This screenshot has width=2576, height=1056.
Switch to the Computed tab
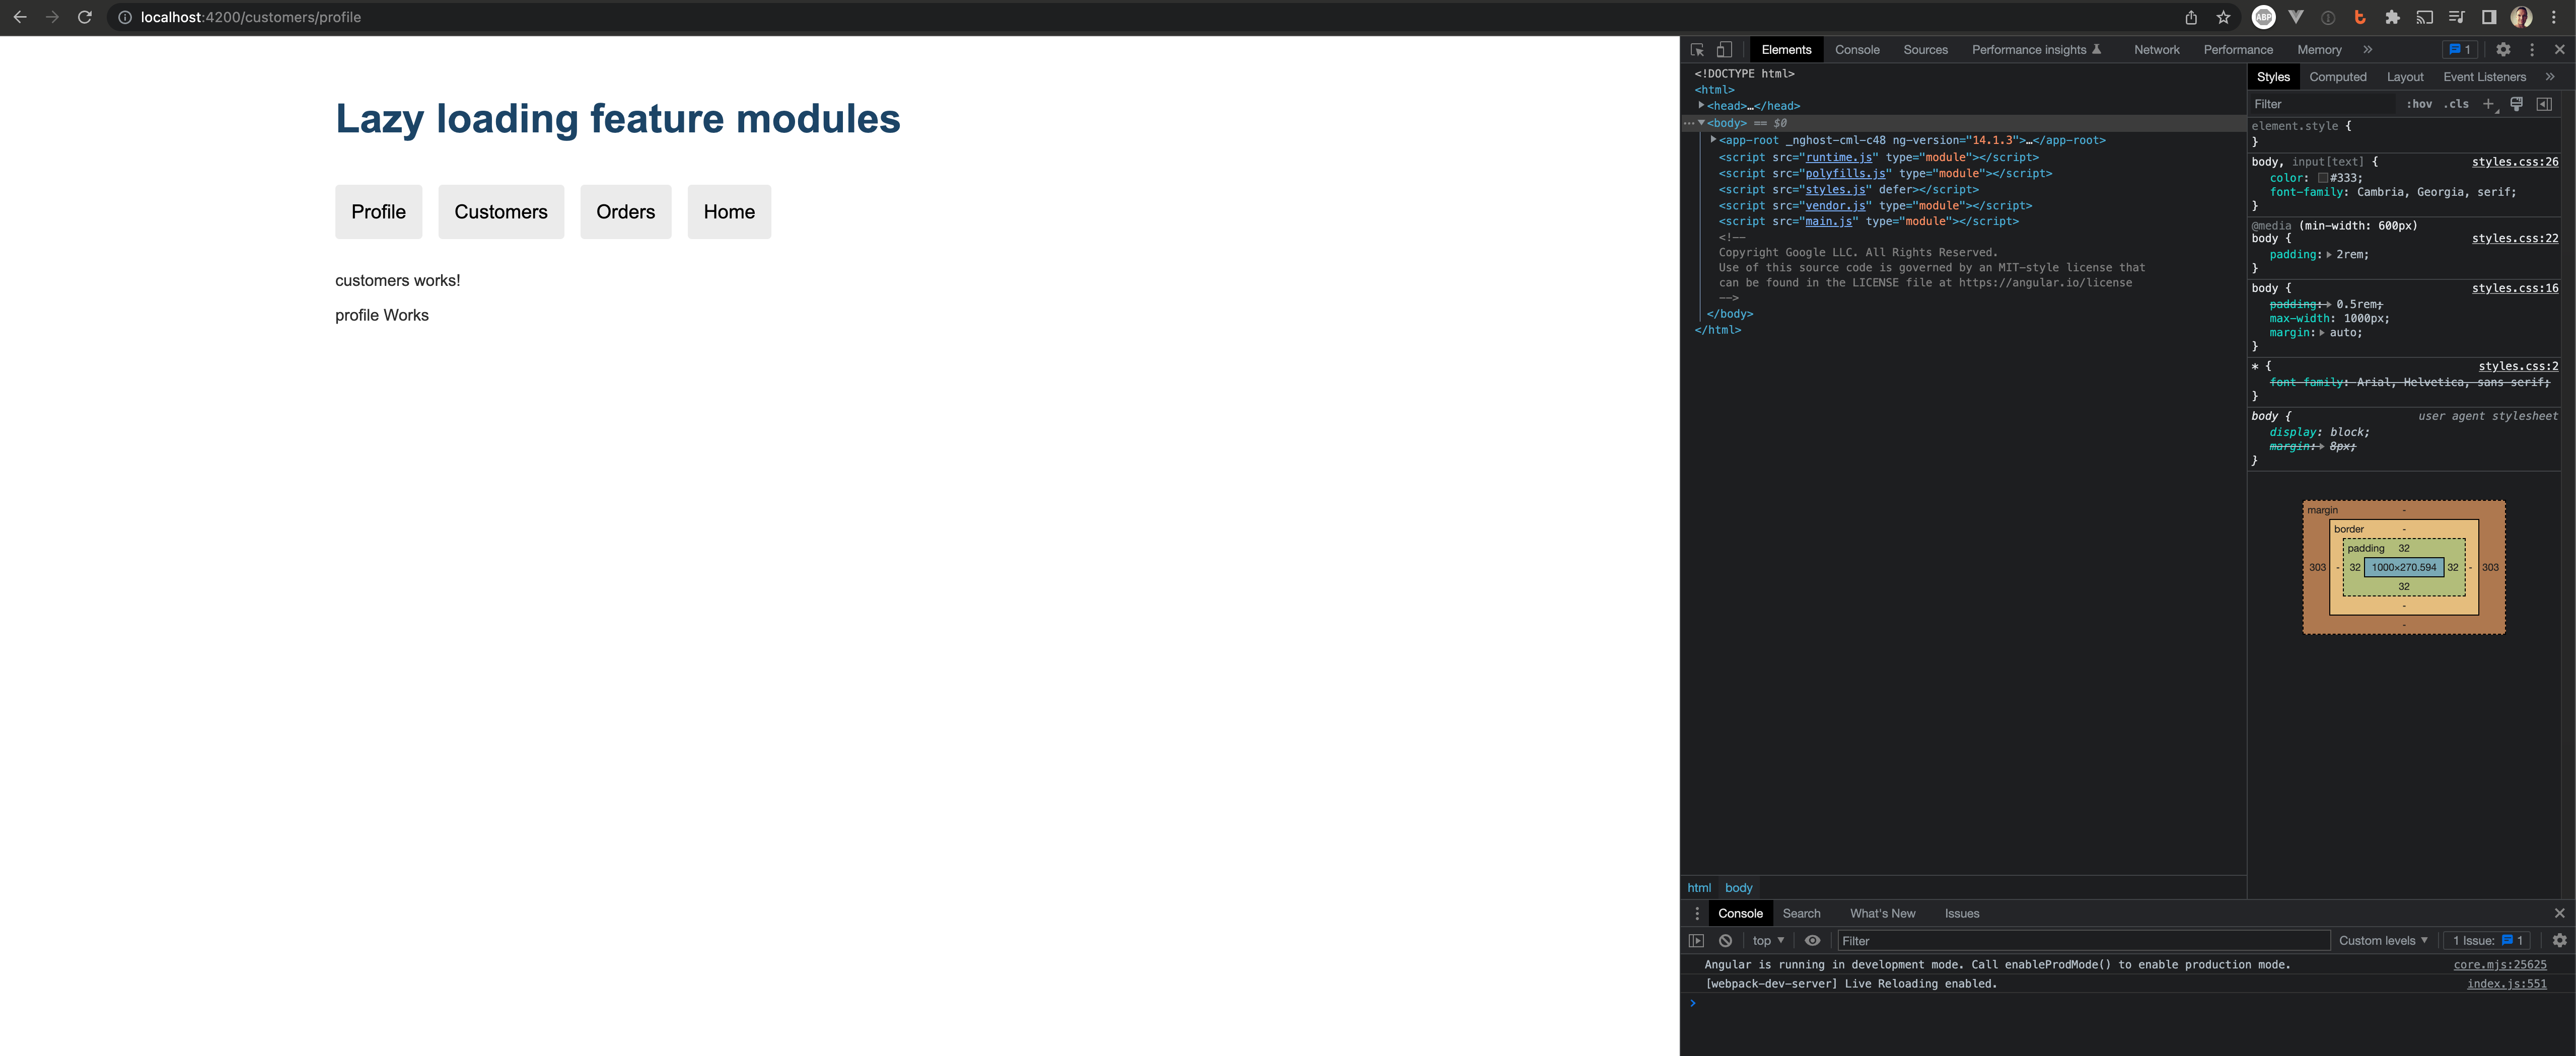pyautogui.click(x=2338, y=76)
